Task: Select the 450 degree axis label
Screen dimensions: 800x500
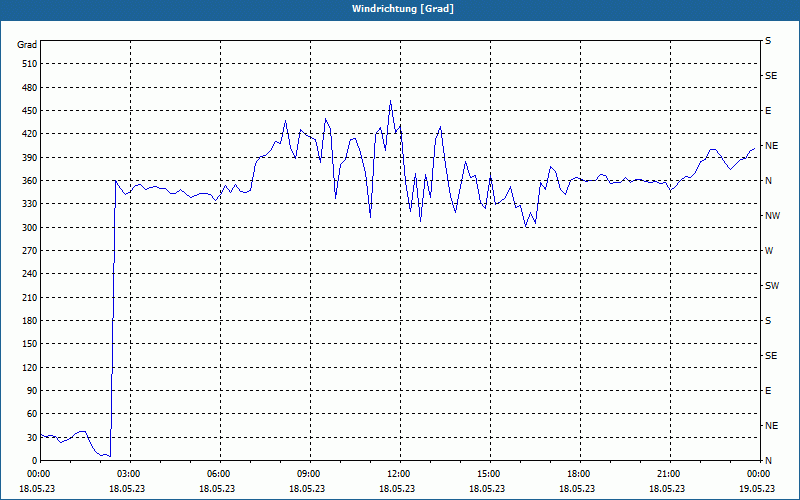Action: [x=29, y=111]
